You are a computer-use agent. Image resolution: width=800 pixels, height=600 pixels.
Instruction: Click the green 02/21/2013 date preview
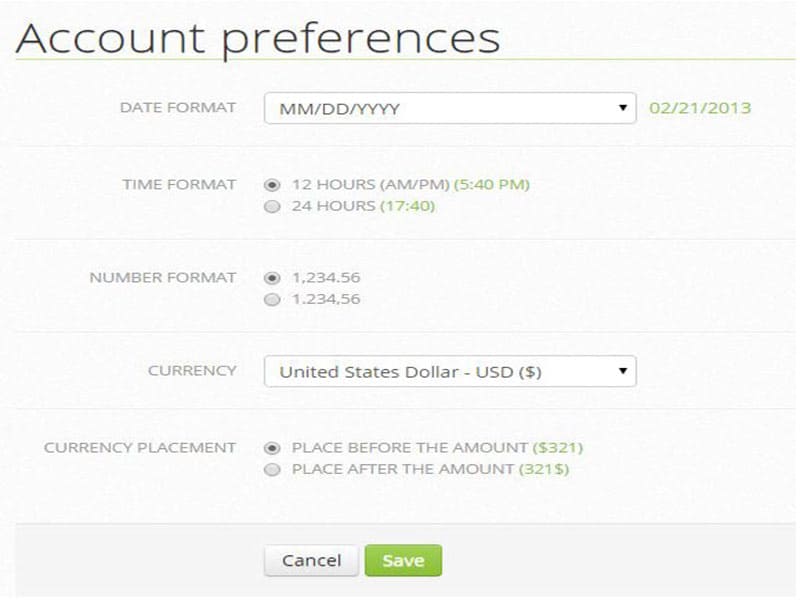(700, 108)
